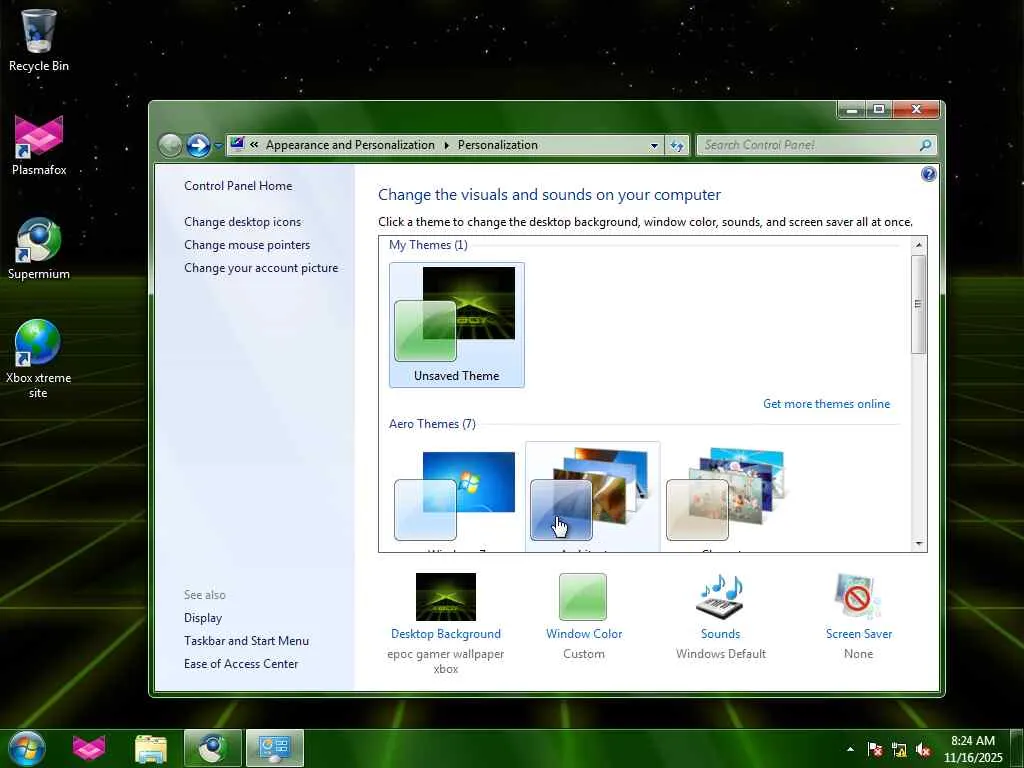The width and height of the screenshot is (1024, 768).
Task: Go forward using the Forward arrow button
Action: (x=198, y=145)
